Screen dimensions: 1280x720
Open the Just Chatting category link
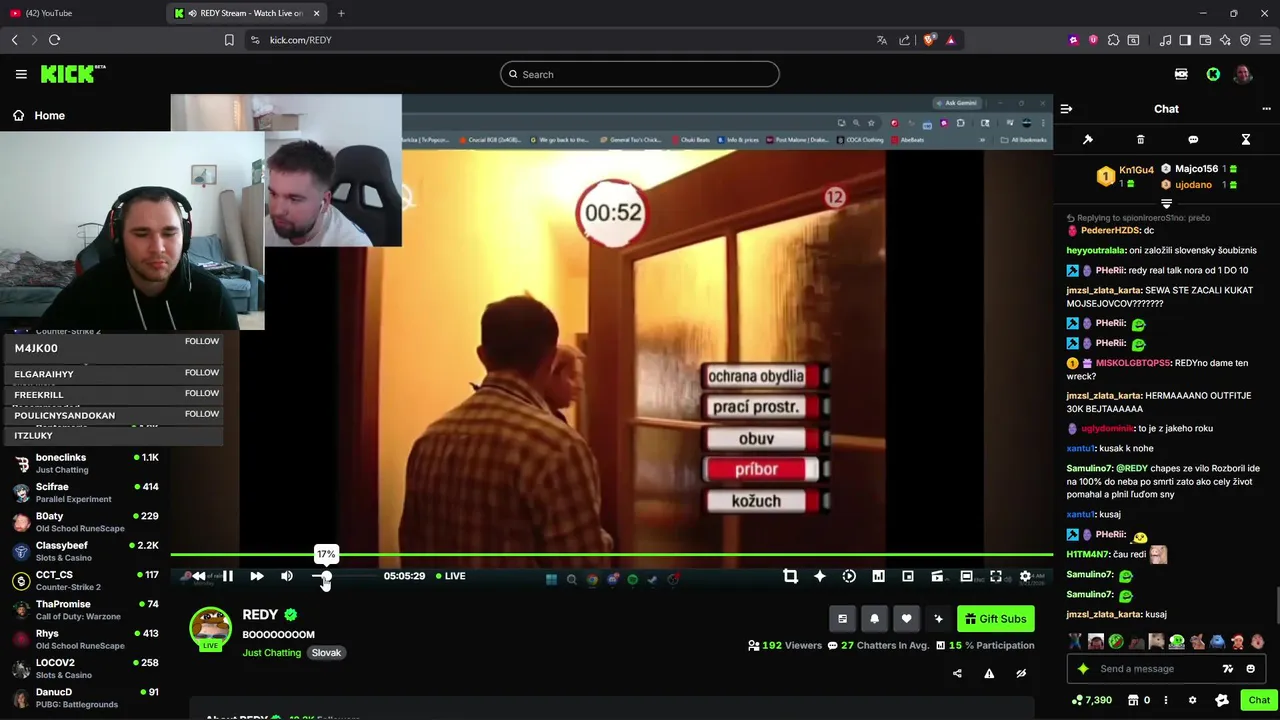coord(271,653)
